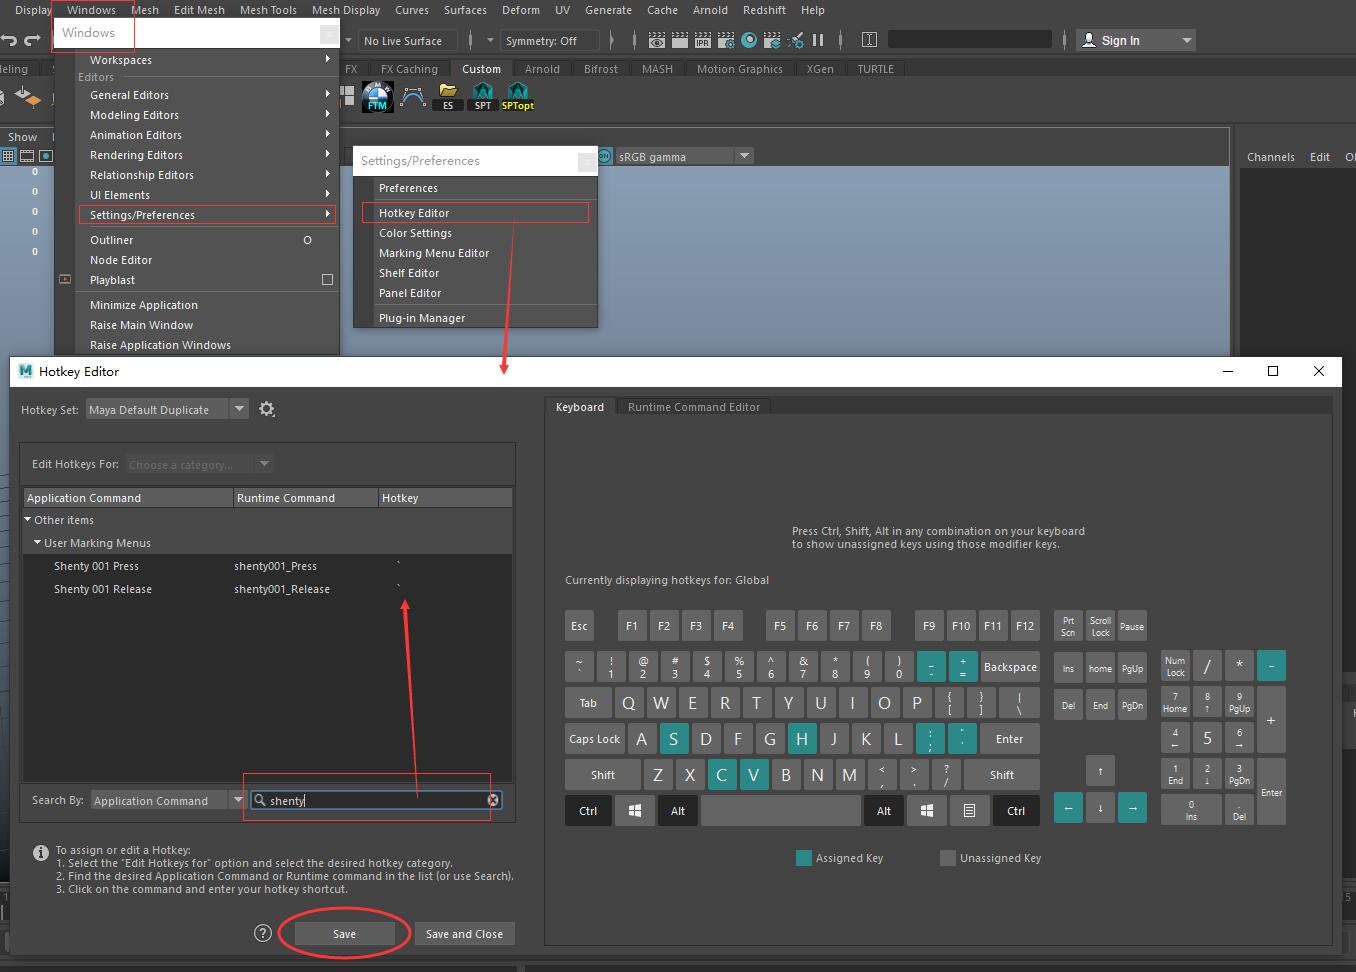
Task: Click the curve tool shelf icon
Action: [412, 96]
